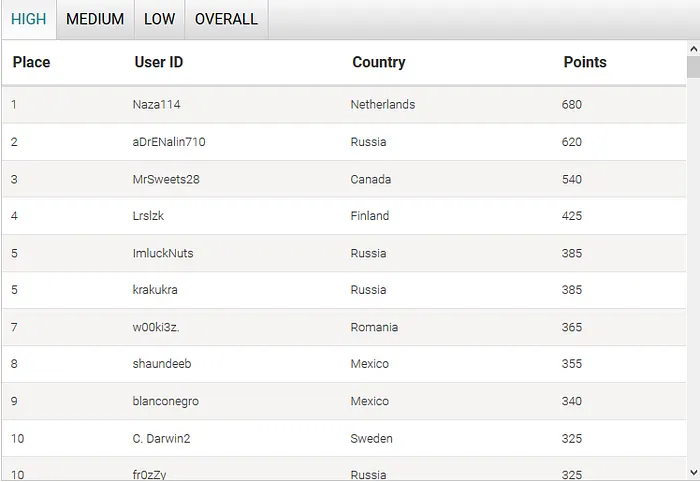The height and width of the screenshot is (482, 700).
Task: Click the Points column header
Action: pyautogui.click(x=585, y=62)
